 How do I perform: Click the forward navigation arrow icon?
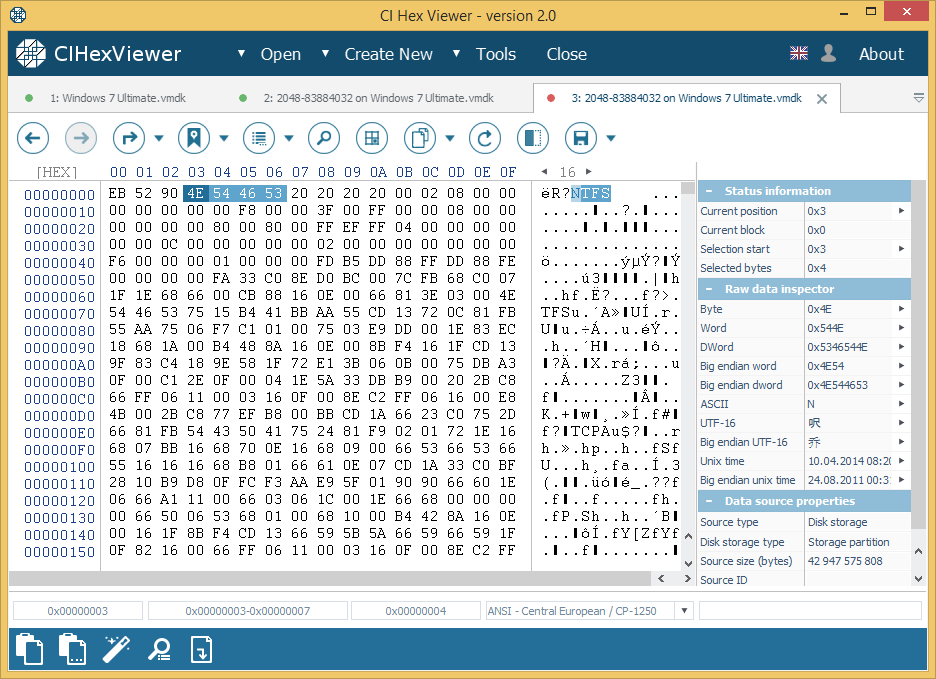click(x=81, y=139)
